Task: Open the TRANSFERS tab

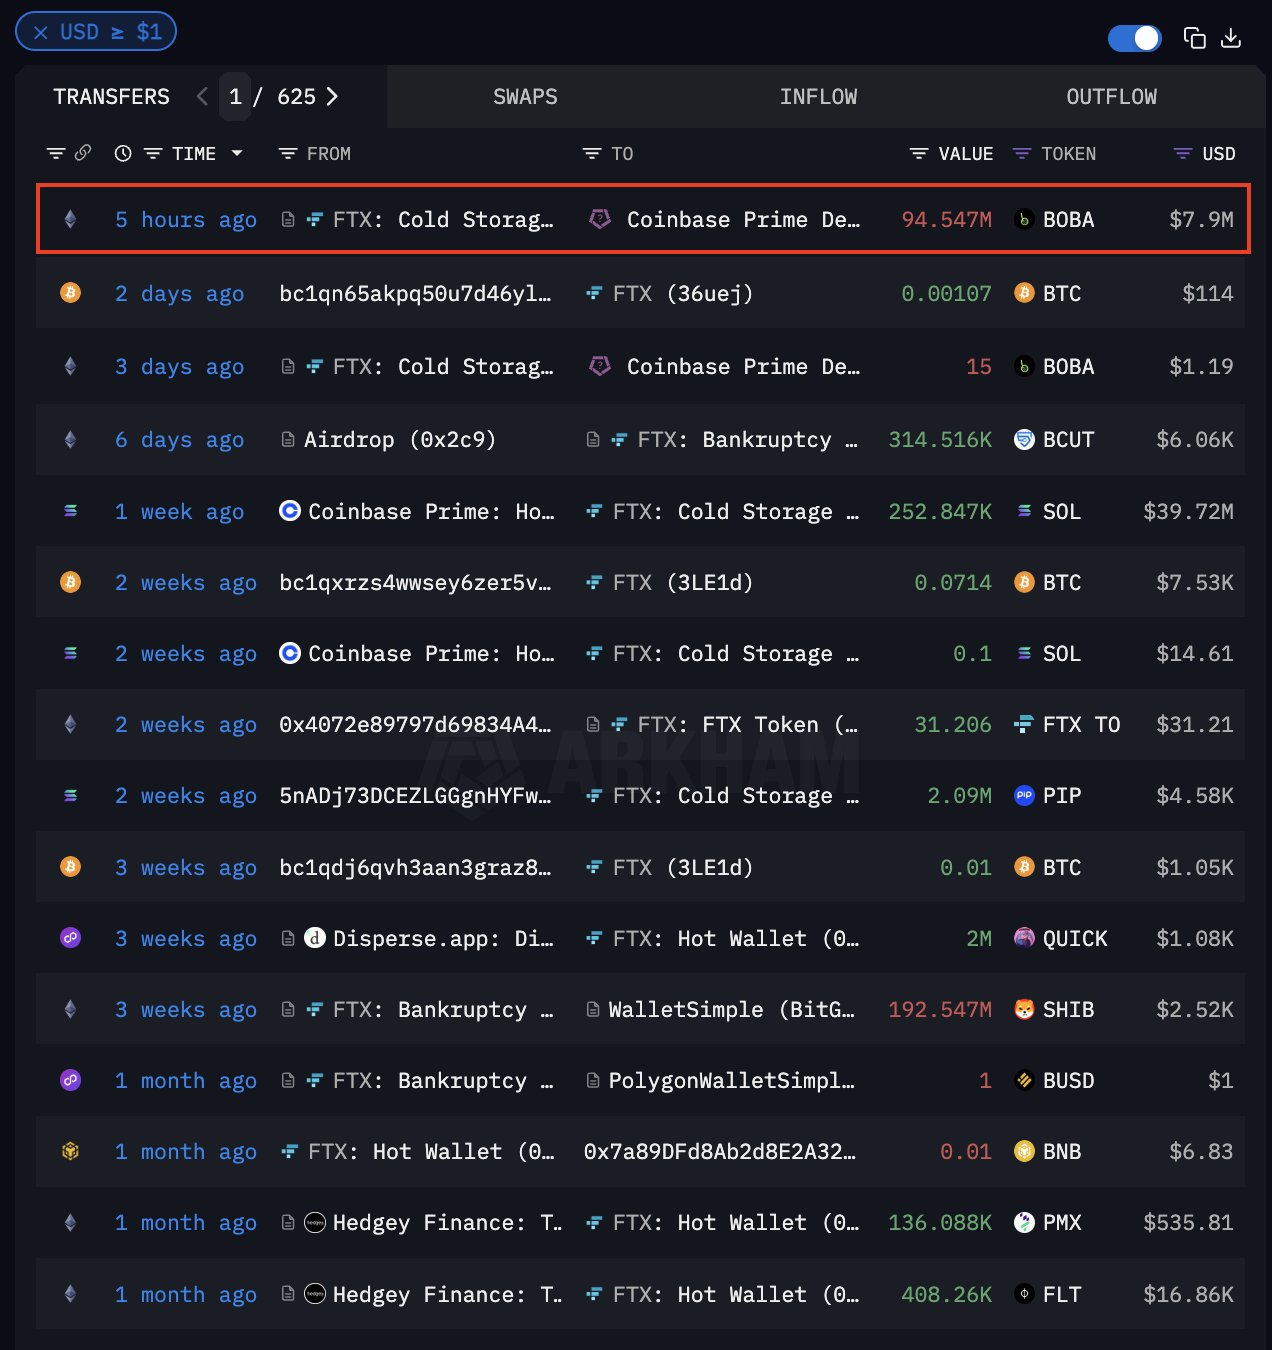Action: (111, 97)
